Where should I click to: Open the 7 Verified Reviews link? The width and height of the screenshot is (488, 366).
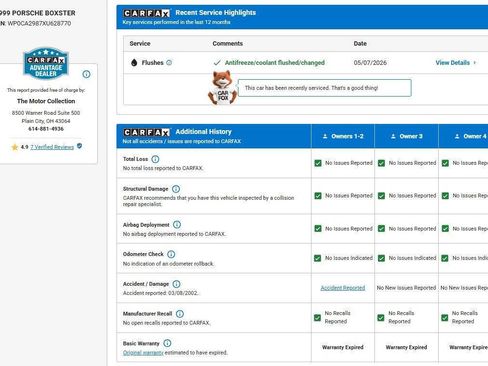pyautogui.click(x=52, y=147)
